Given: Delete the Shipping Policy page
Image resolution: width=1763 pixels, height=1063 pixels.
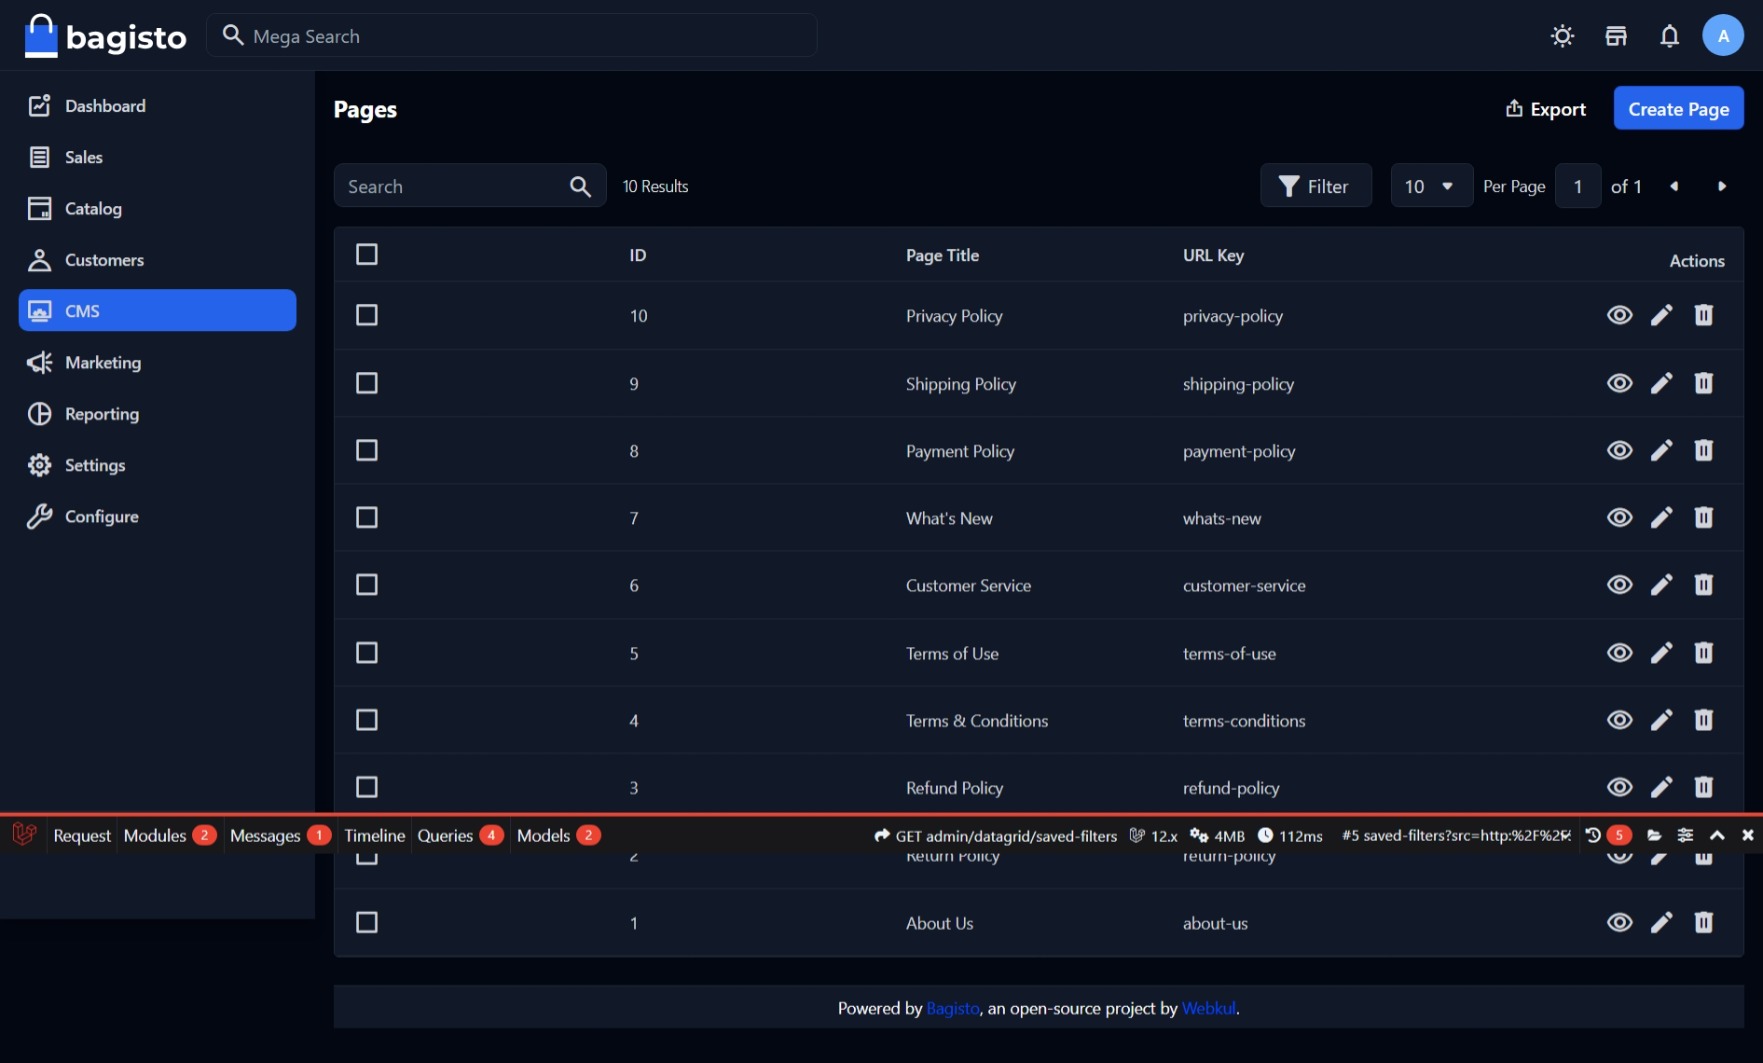Looking at the screenshot, I should [x=1703, y=384].
